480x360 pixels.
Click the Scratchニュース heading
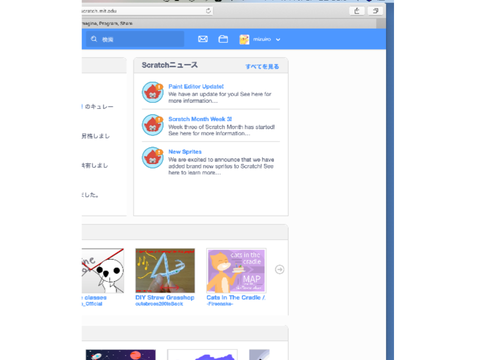170,65
